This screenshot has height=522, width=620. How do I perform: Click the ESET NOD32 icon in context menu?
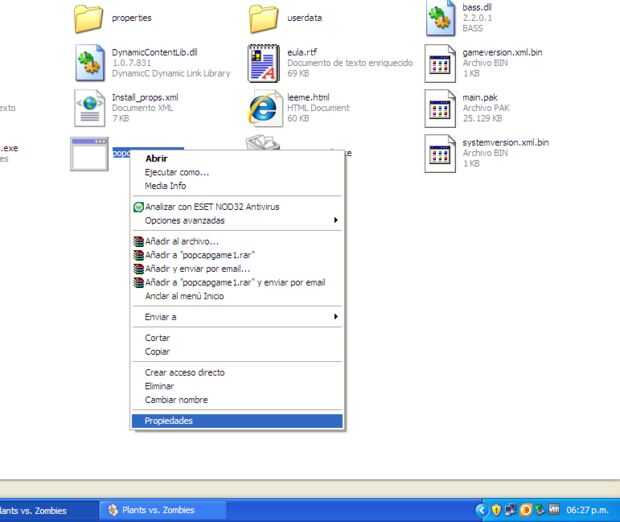(138, 207)
